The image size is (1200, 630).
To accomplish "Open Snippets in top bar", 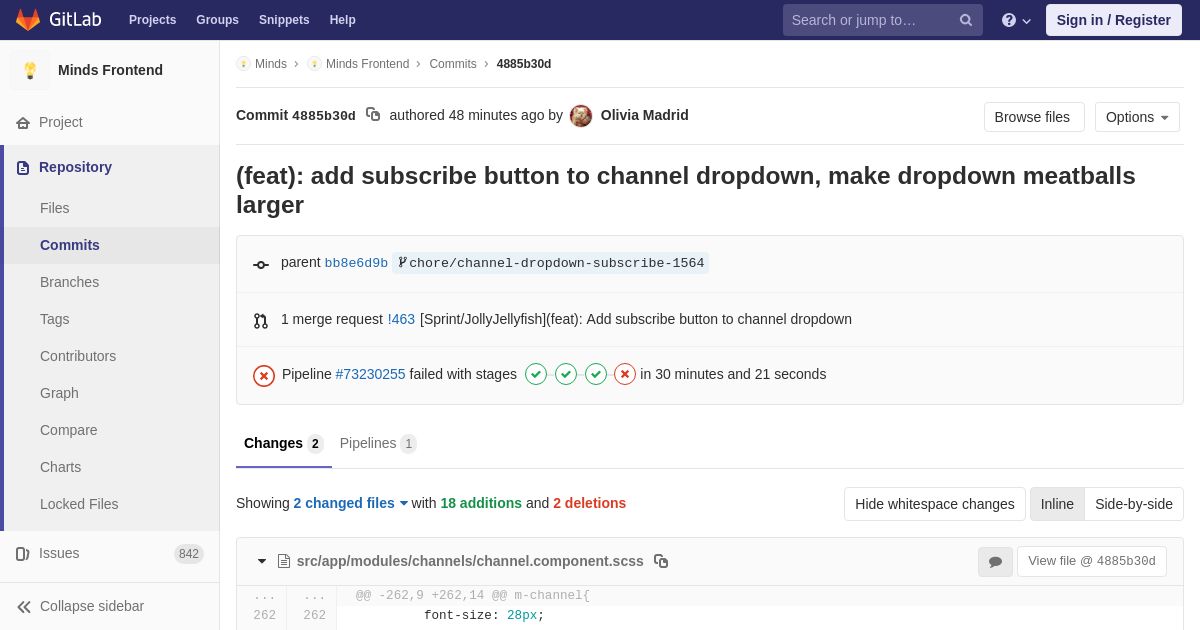I will click(x=284, y=20).
